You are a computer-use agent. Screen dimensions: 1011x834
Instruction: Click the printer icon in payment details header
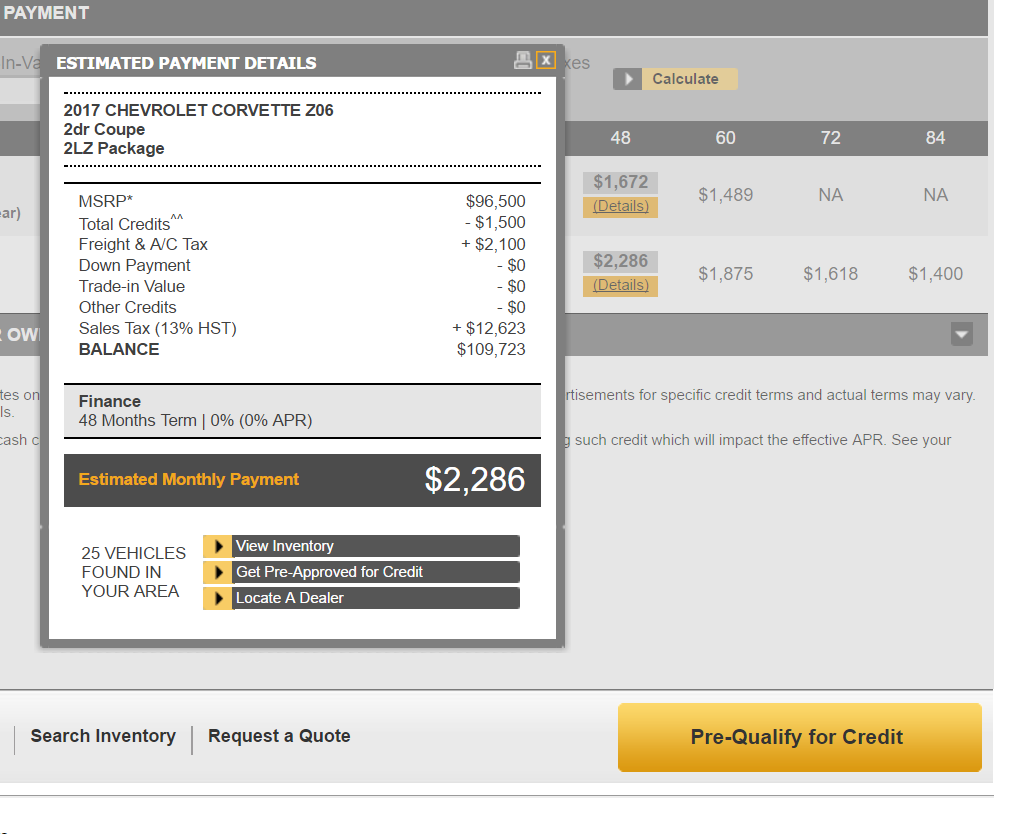(x=522, y=61)
